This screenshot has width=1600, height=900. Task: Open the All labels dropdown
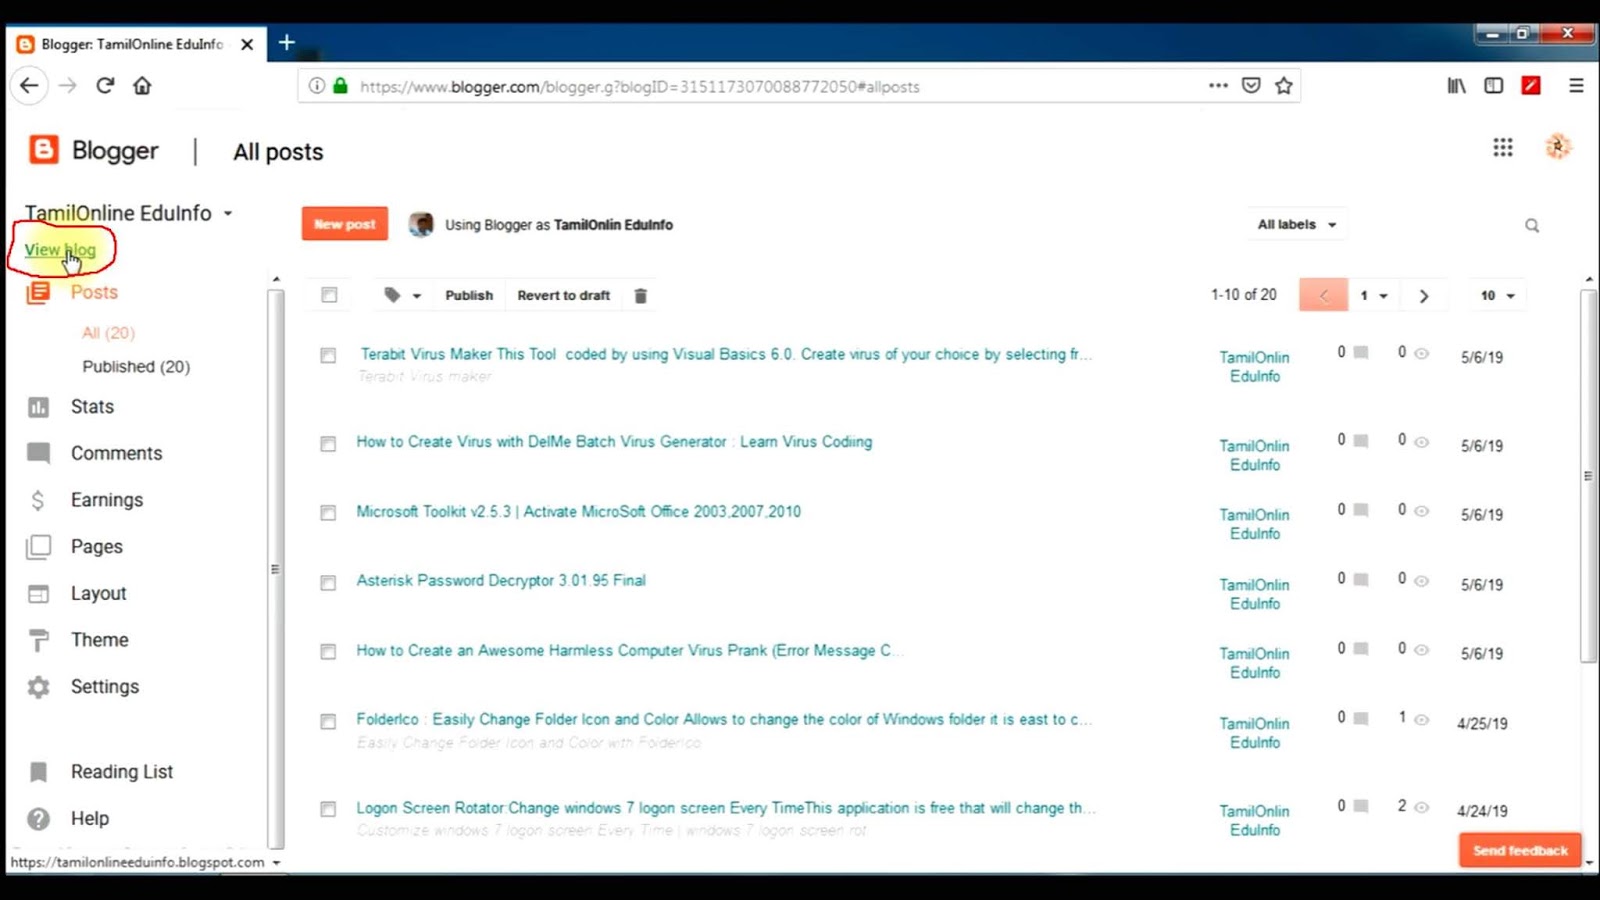[x=1297, y=225]
